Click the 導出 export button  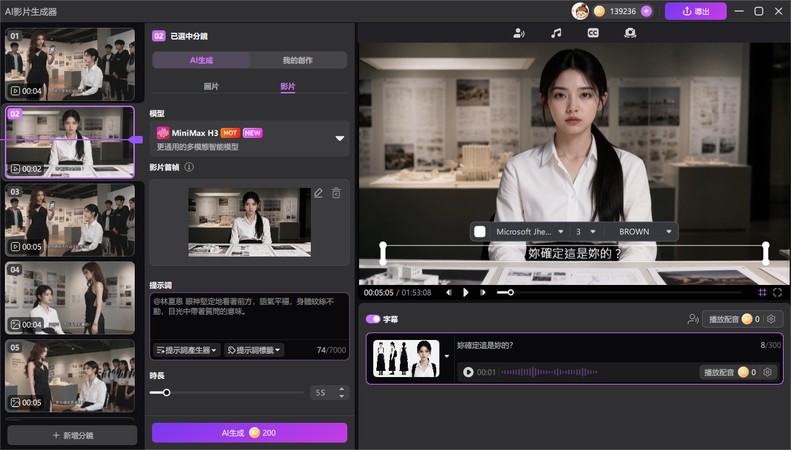(x=696, y=11)
